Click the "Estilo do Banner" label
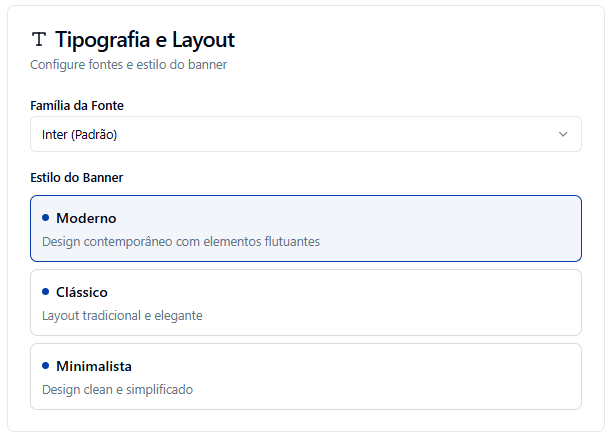Viewport: 613px width, 441px height. click(x=77, y=178)
